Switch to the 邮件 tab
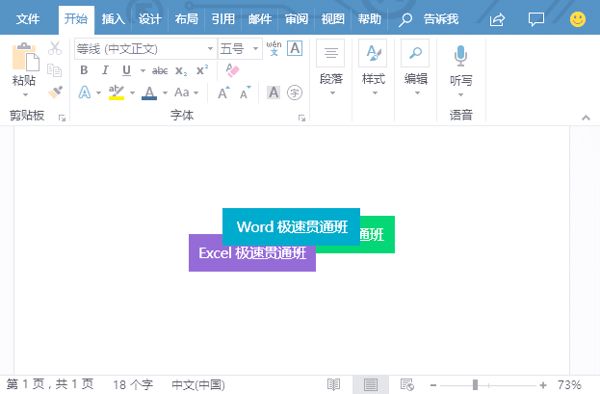 259,19
